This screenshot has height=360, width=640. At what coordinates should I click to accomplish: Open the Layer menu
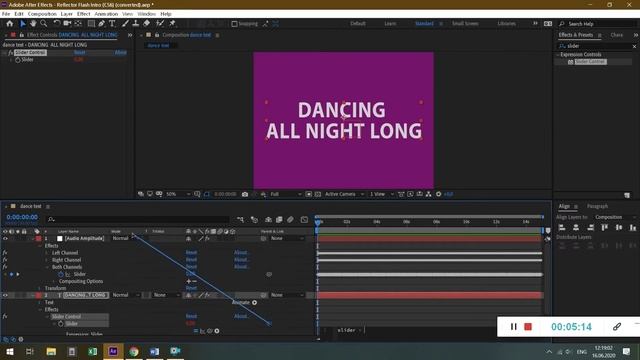(x=67, y=14)
